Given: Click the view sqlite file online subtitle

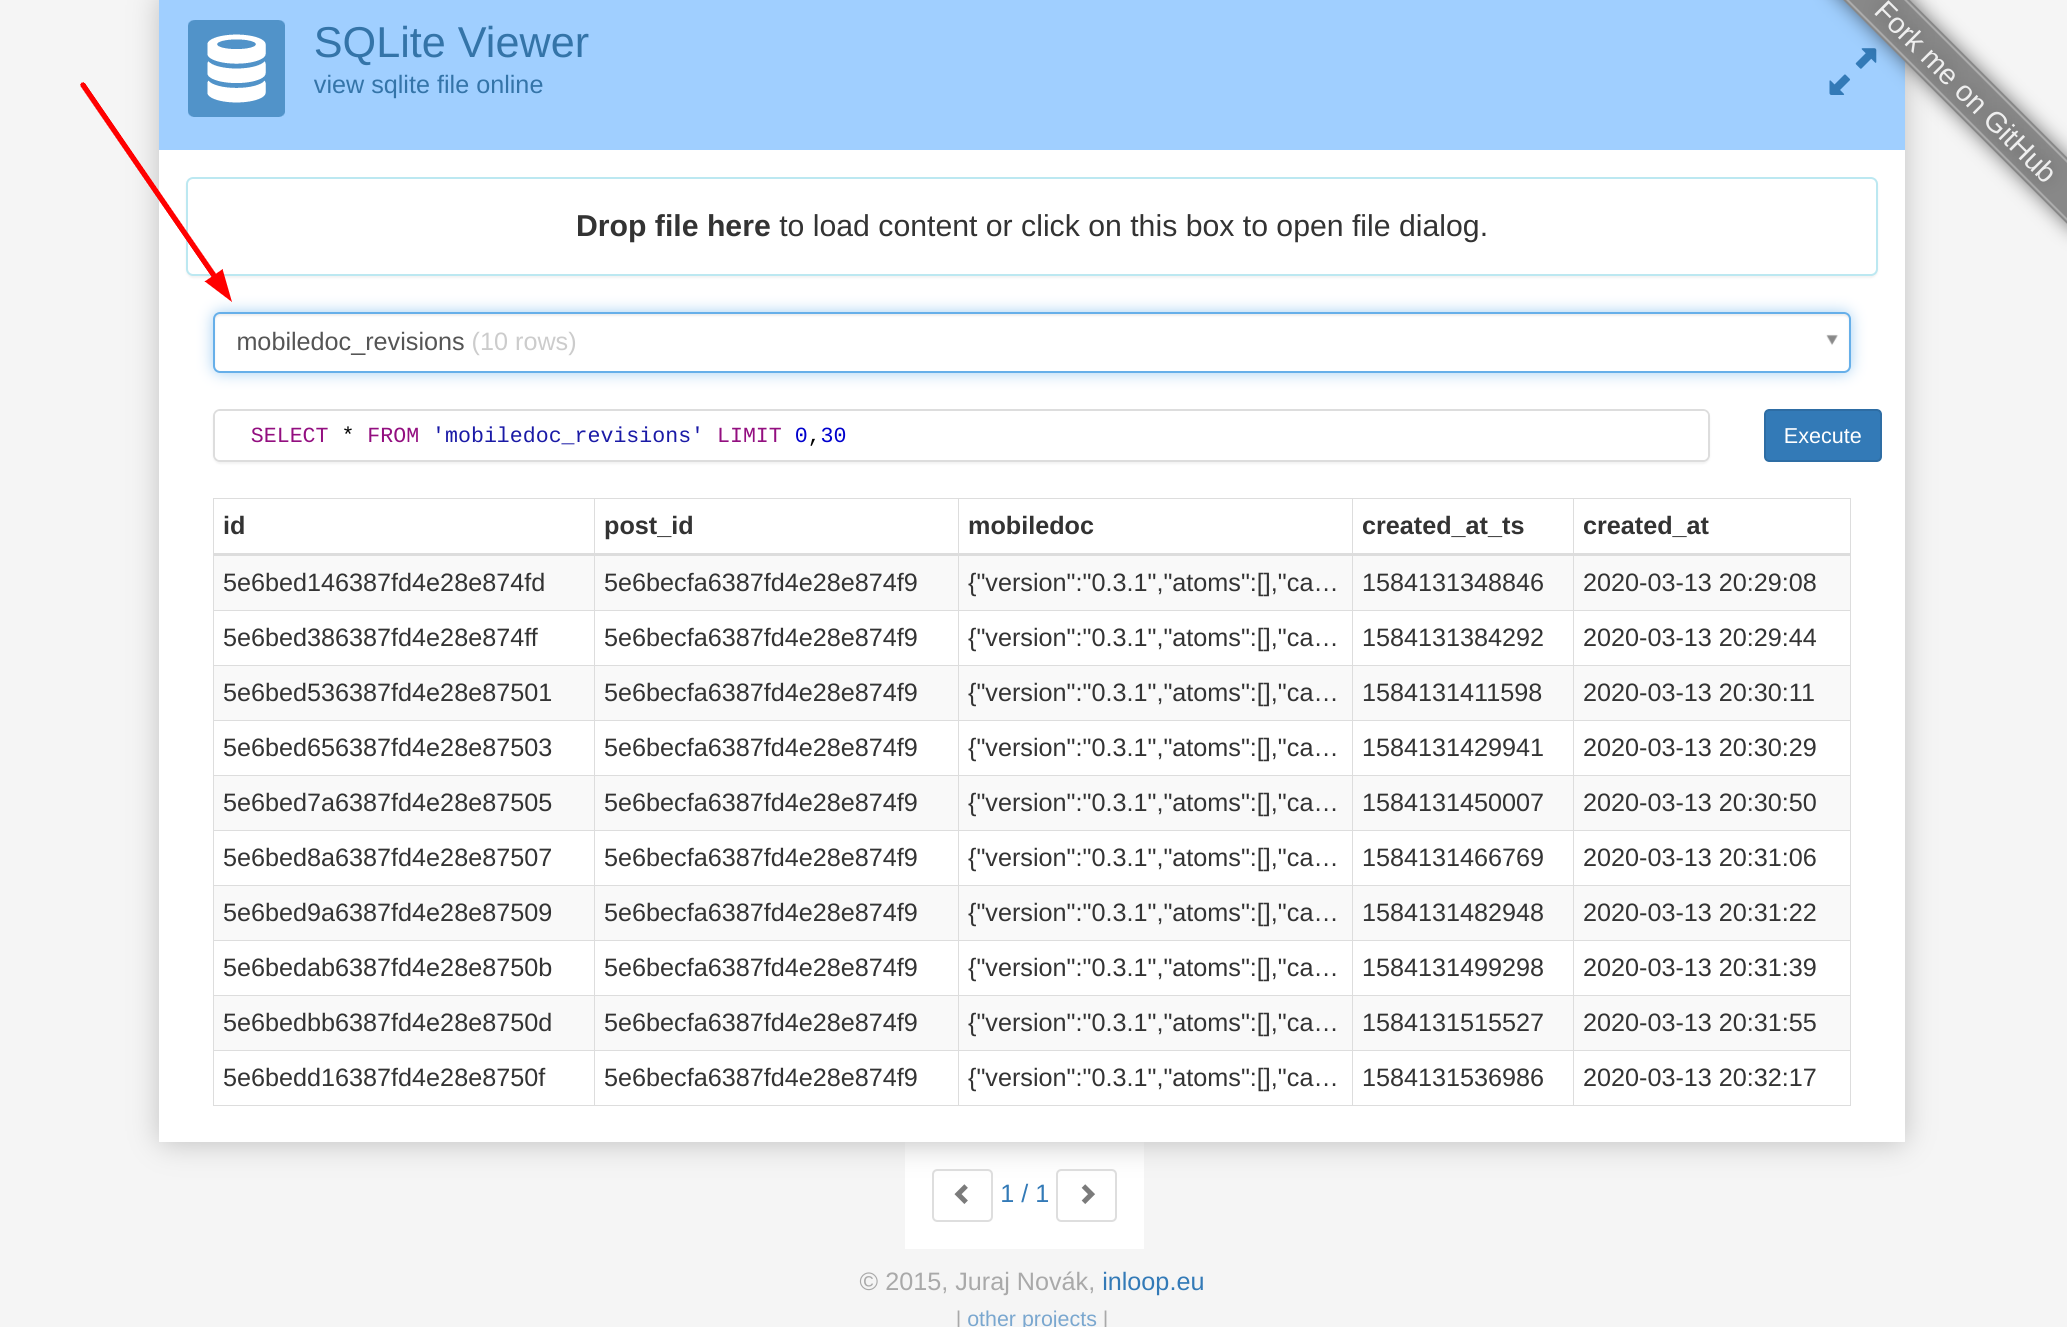Looking at the screenshot, I should [x=428, y=85].
